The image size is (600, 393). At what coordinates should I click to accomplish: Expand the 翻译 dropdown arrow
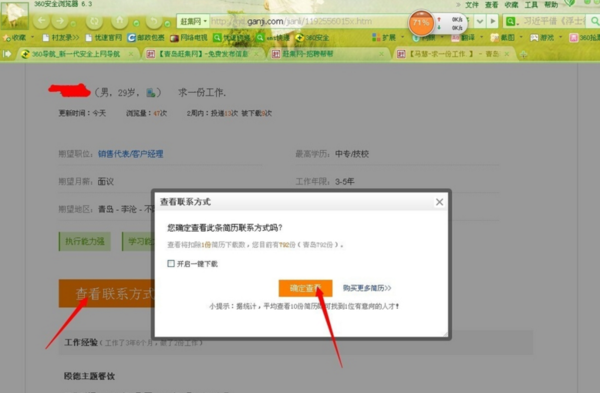pos(482,38)
